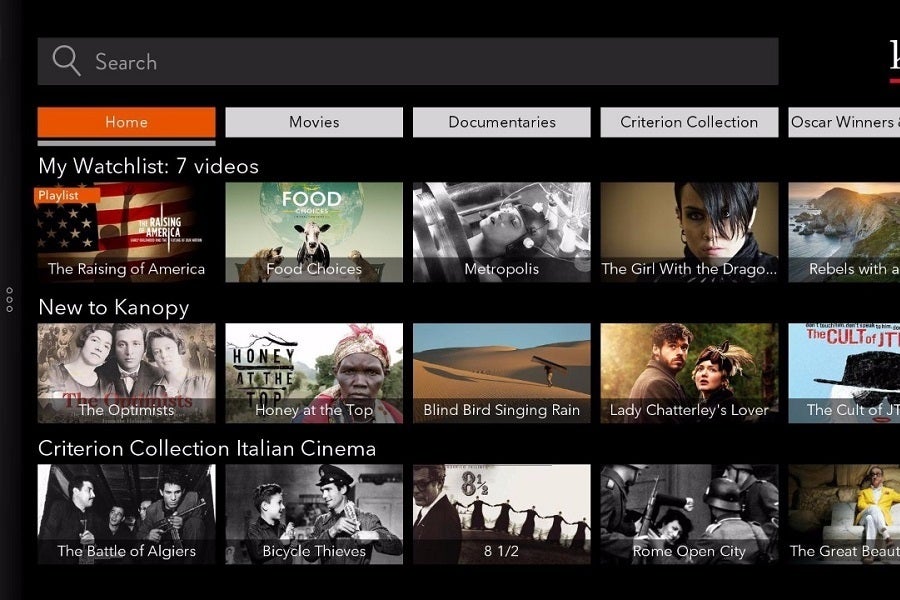Open the Documentaries tab

(502, 122)
